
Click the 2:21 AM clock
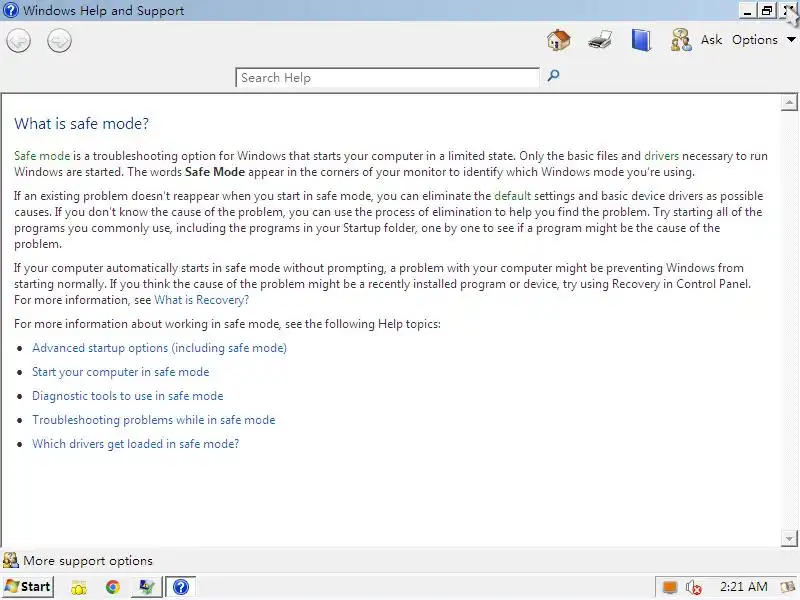pyautogui.click(x=743, y=587)
